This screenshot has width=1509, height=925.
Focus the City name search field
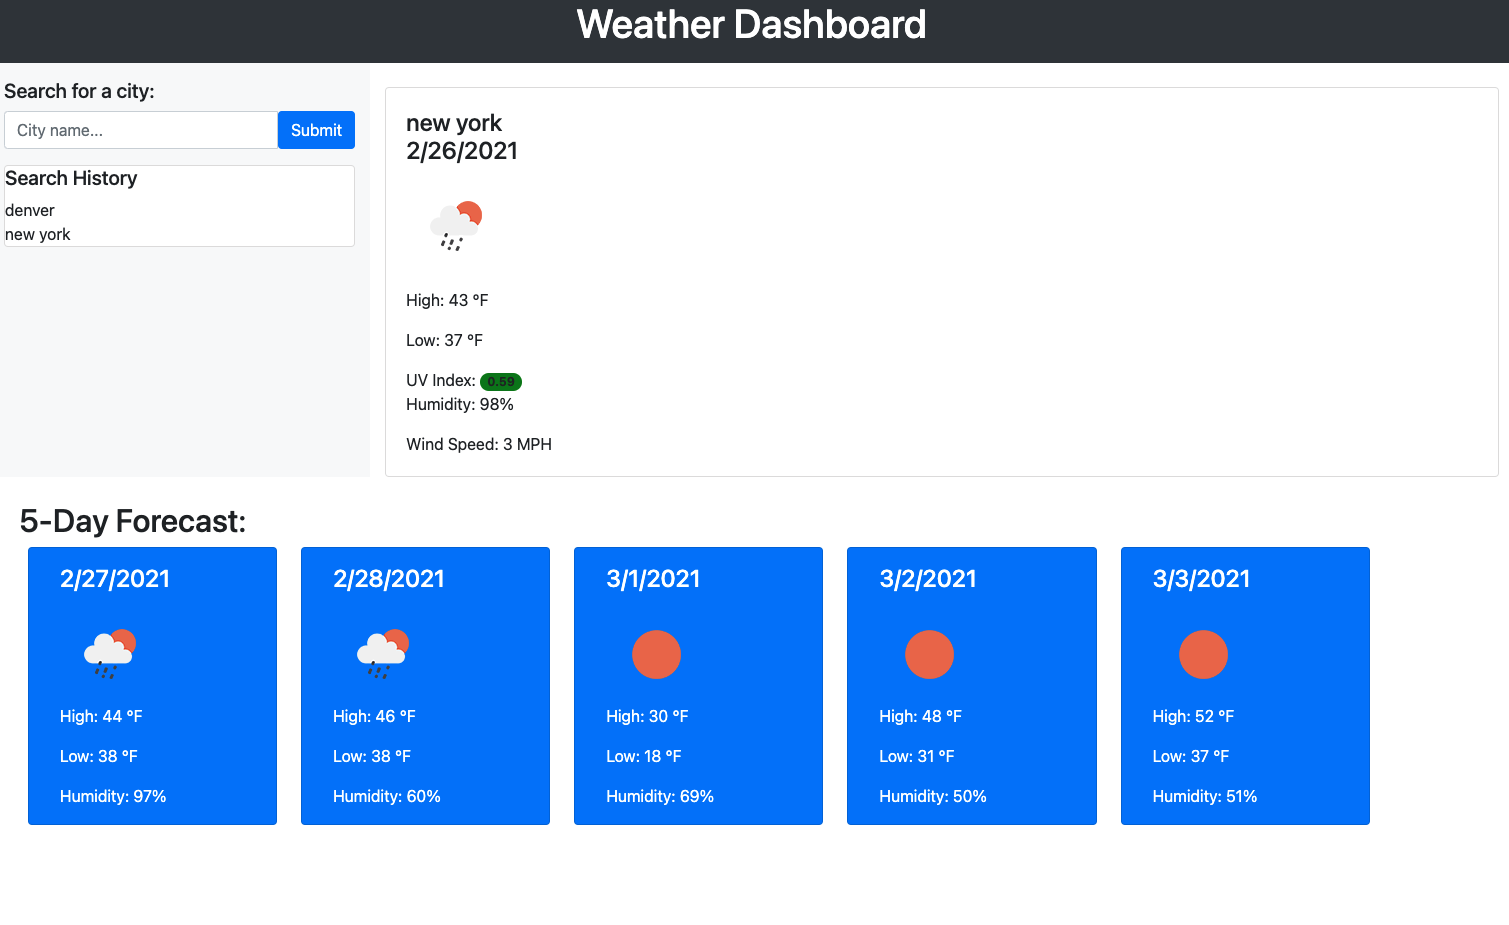pyautogui.click(x=141, y=130)
